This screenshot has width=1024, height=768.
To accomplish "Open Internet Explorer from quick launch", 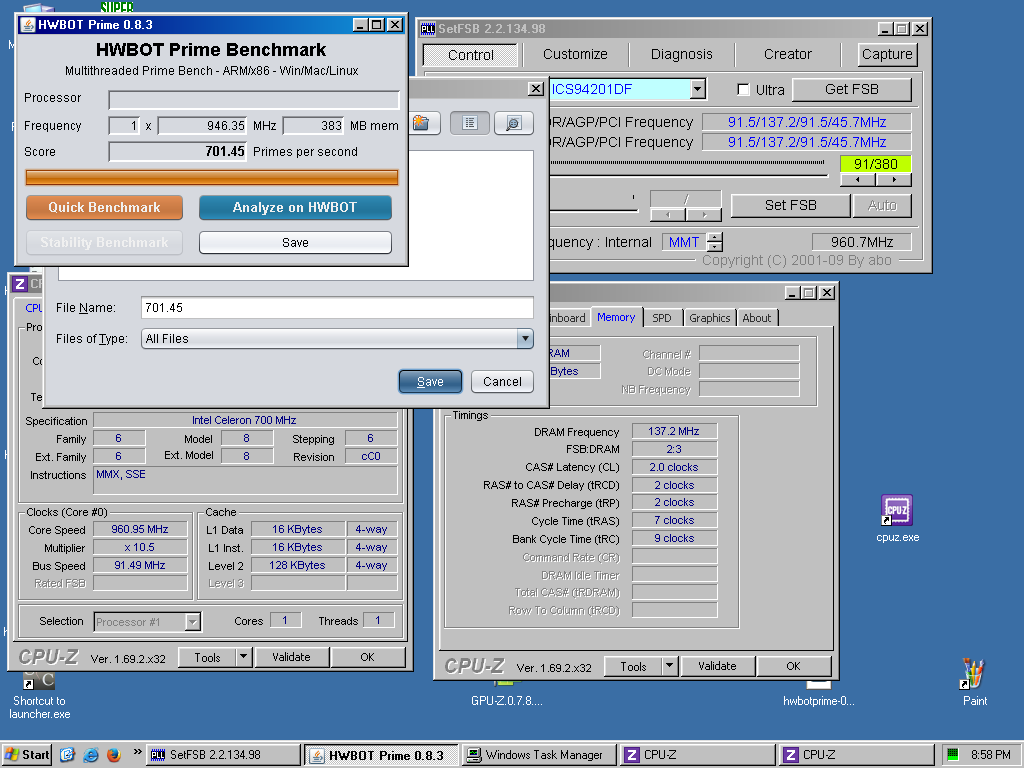I will click(91, 755).
